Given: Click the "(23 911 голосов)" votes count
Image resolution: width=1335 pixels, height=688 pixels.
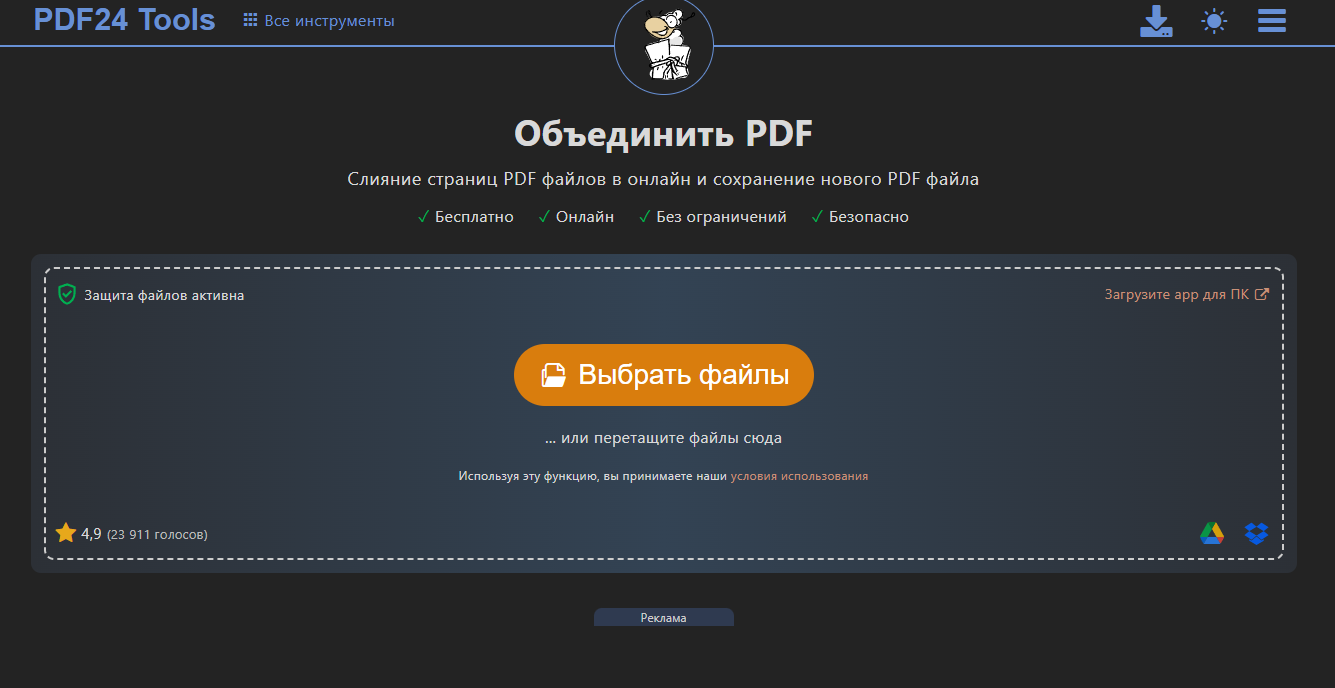Looking at the screenshot, I should pyautogui.click(x=157, y=534).
